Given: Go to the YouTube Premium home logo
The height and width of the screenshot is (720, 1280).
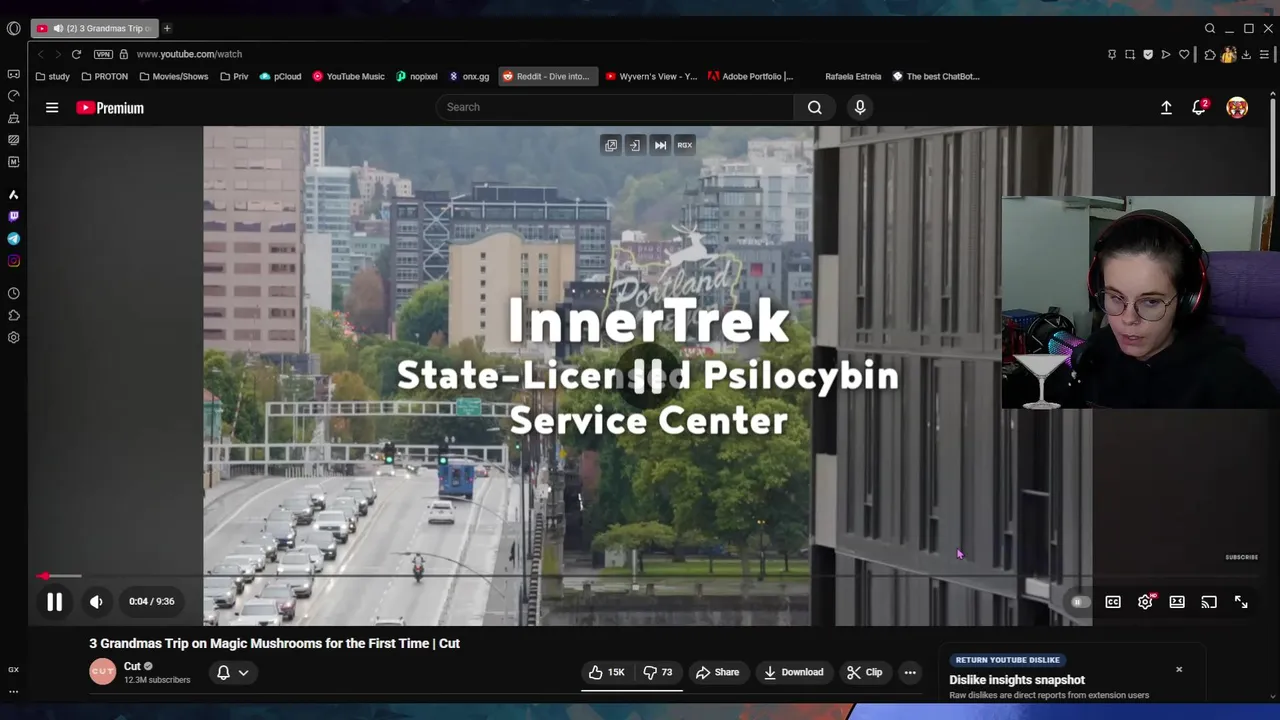Looking at the screenshot, I should point(110,107).
